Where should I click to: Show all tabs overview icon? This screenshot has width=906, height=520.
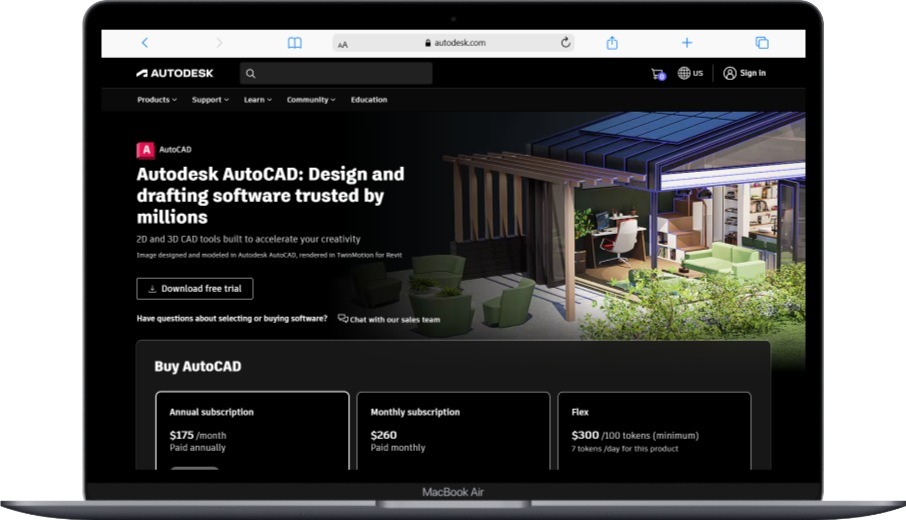coord(762,43)
